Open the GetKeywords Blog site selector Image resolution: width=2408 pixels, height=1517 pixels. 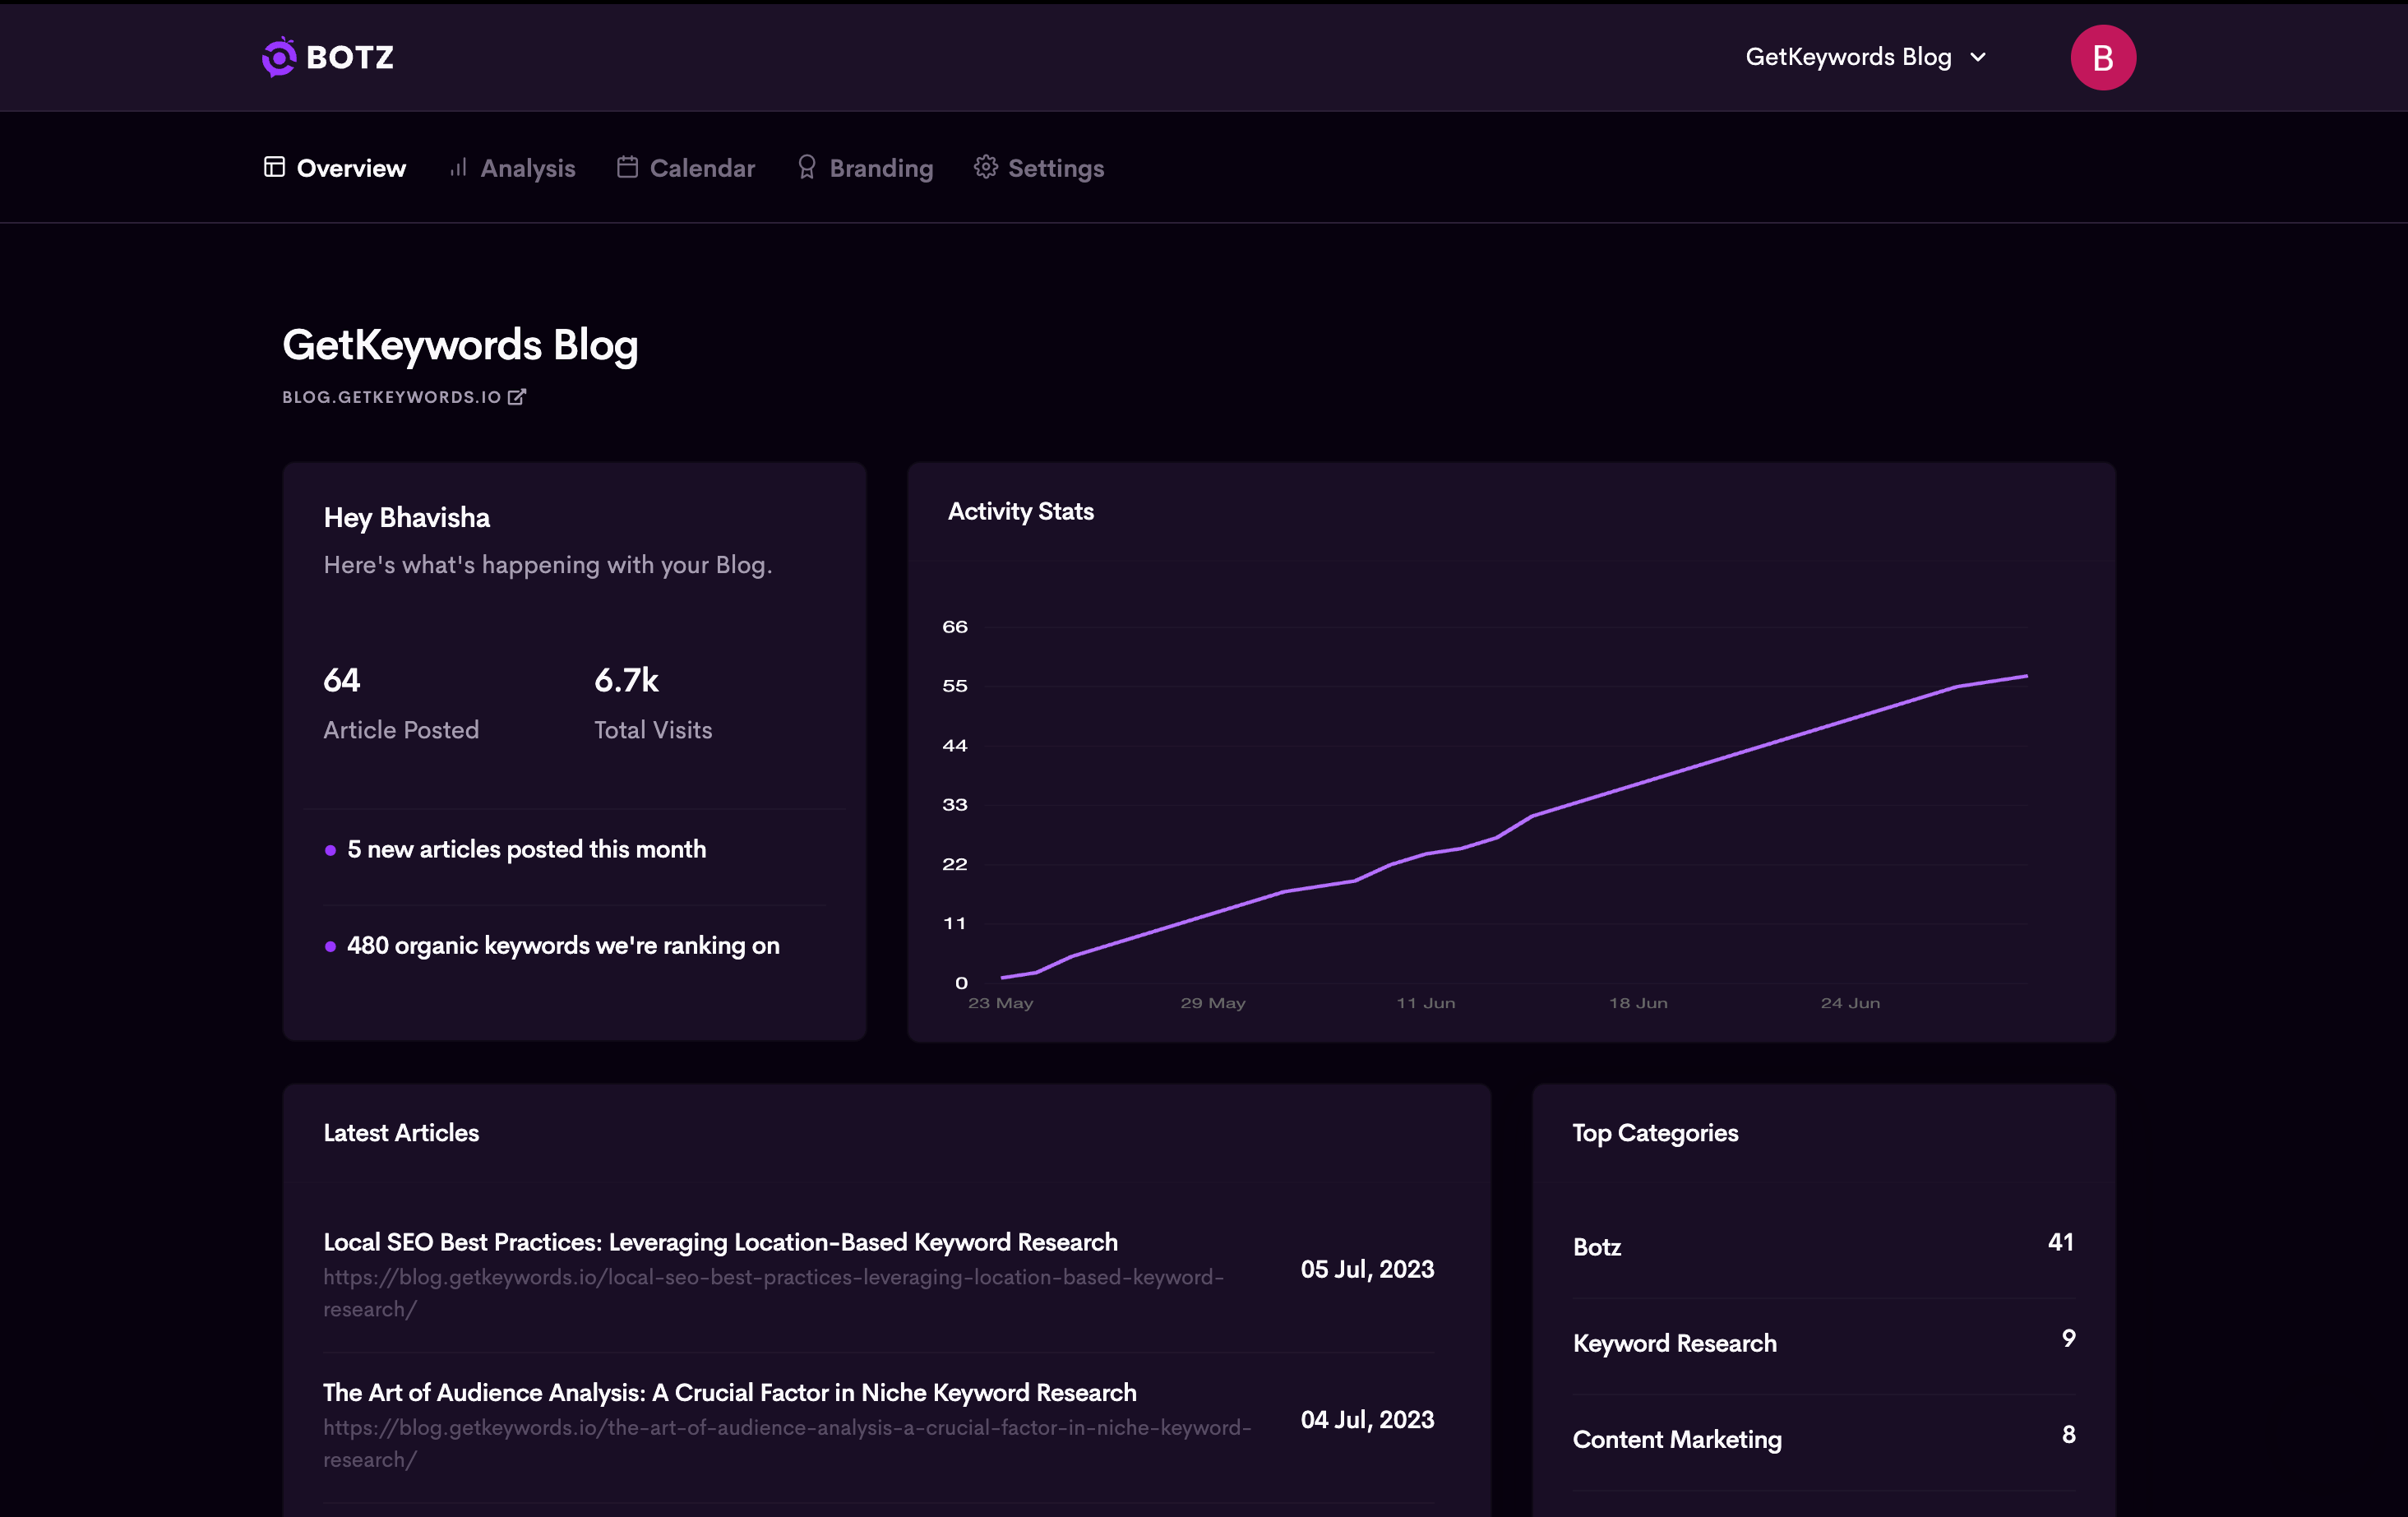tap(1848, 57)
